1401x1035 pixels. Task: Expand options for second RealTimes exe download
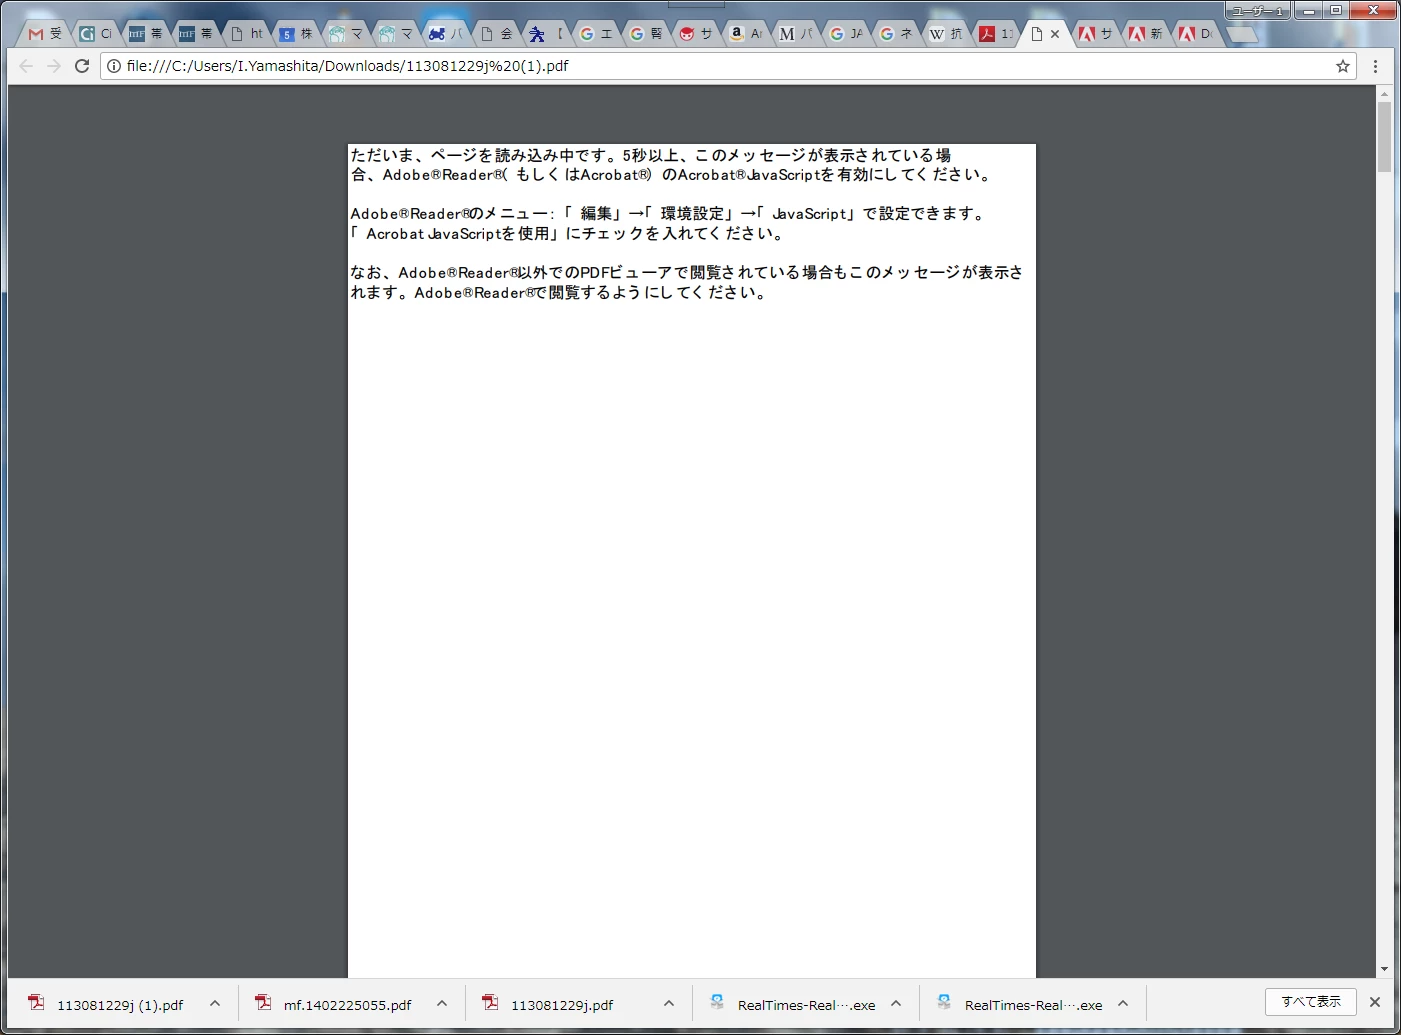point(1123,1004)
